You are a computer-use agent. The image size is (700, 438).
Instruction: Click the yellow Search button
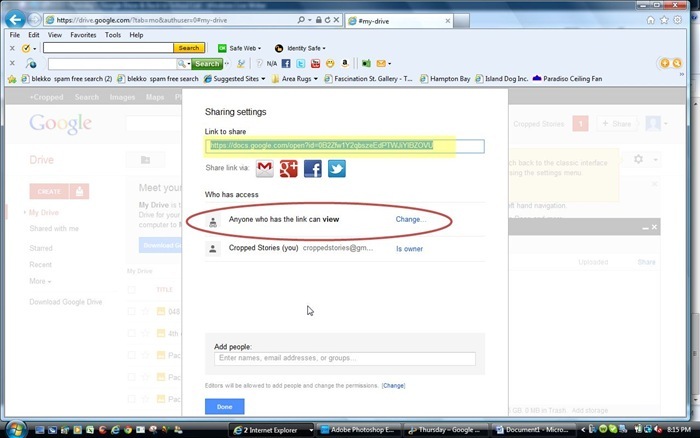(x=189, y=48)
